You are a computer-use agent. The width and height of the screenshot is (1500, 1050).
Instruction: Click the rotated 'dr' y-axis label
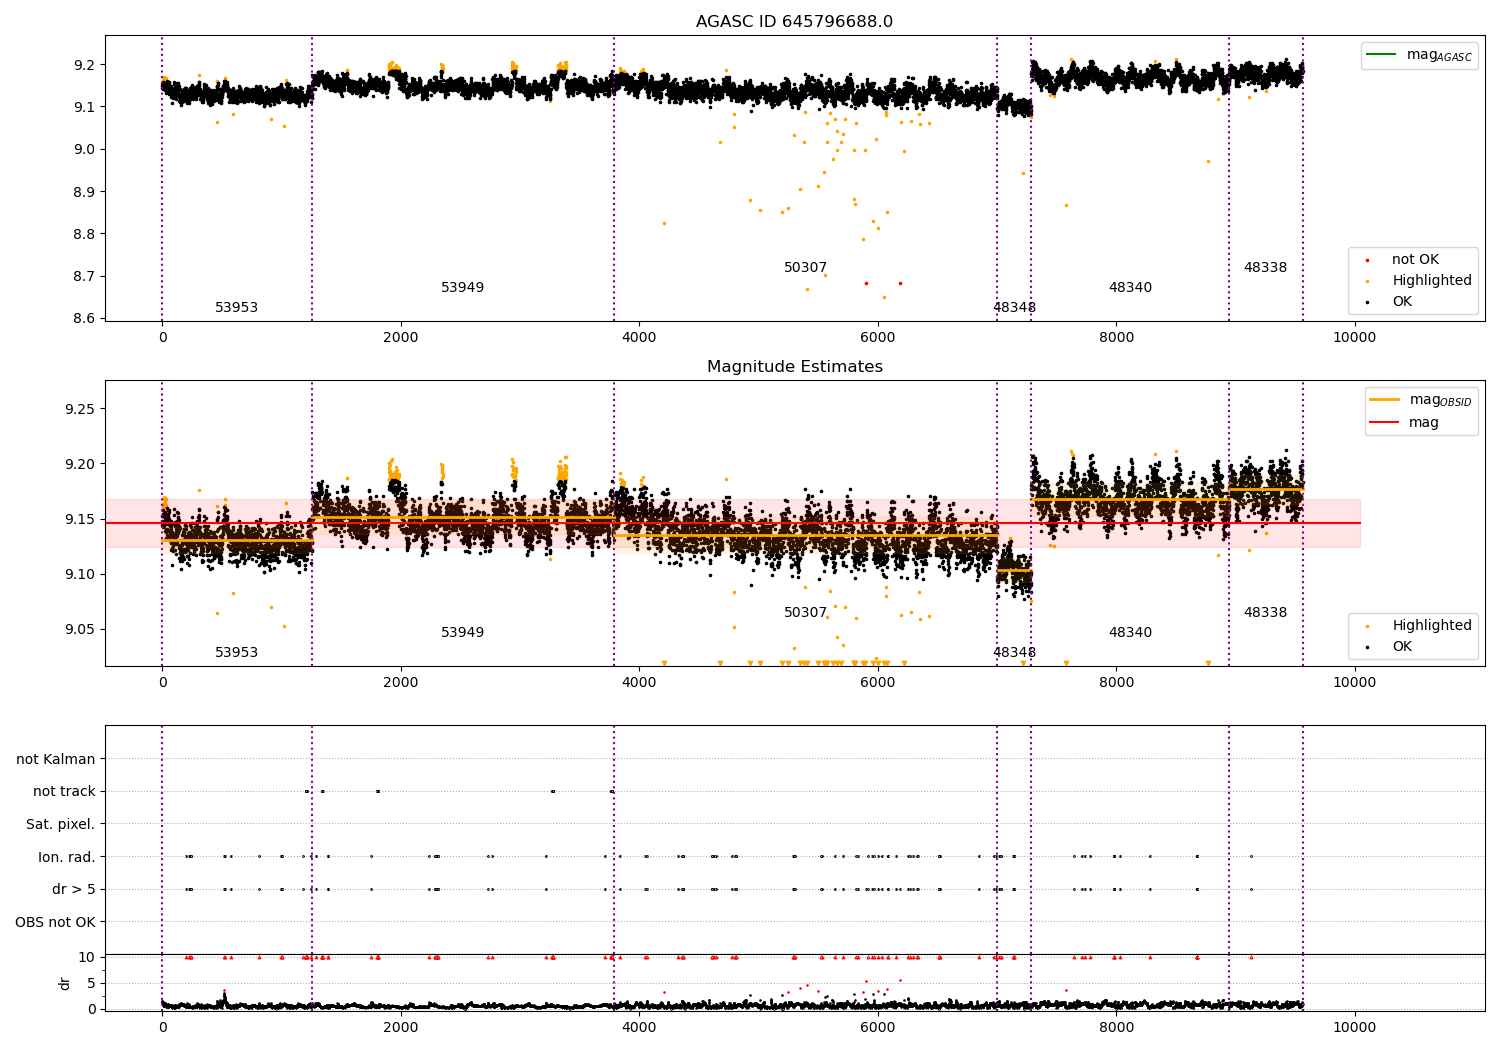pos(65,983)
